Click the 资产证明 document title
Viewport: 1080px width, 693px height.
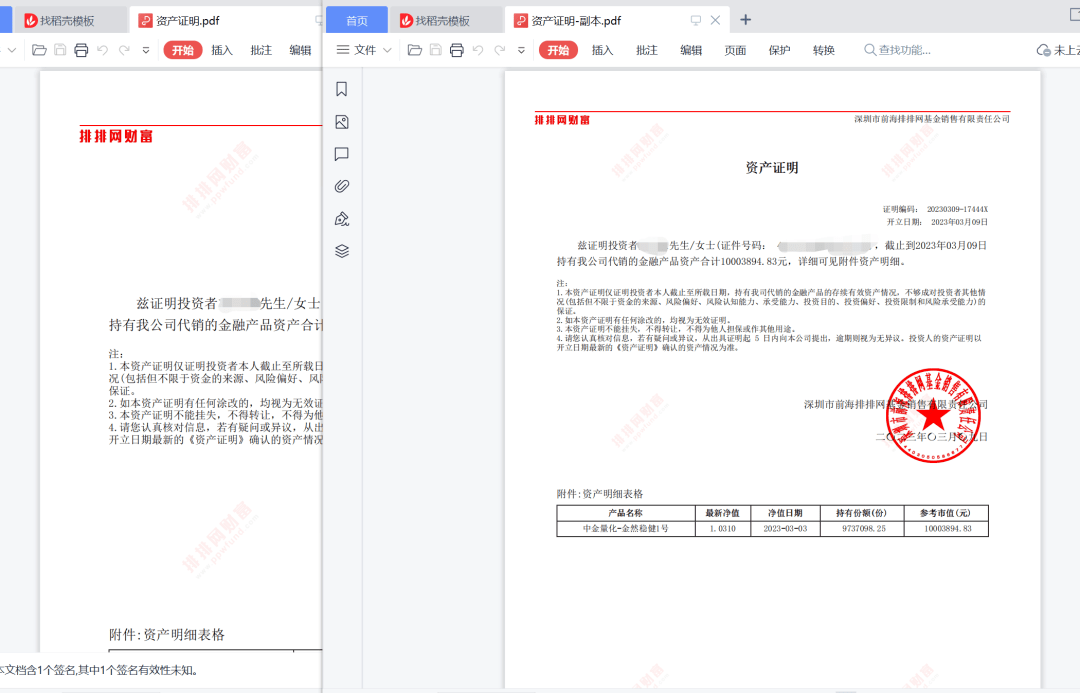(771, 167)
